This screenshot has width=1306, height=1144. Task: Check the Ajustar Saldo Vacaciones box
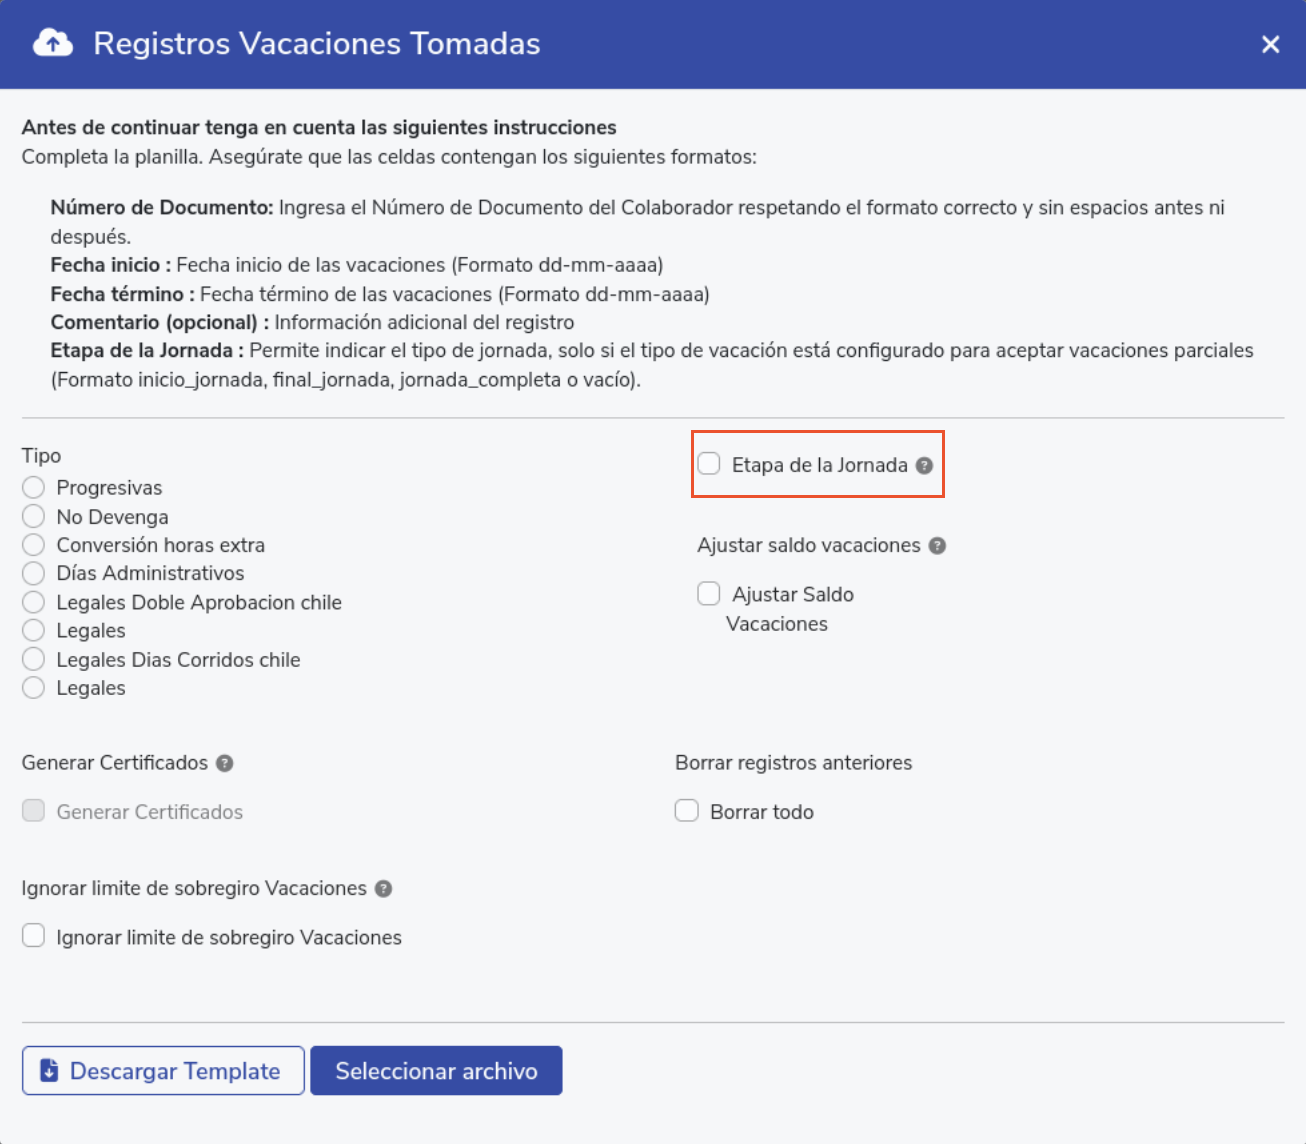pyautogui.click(x=709, y=594)
